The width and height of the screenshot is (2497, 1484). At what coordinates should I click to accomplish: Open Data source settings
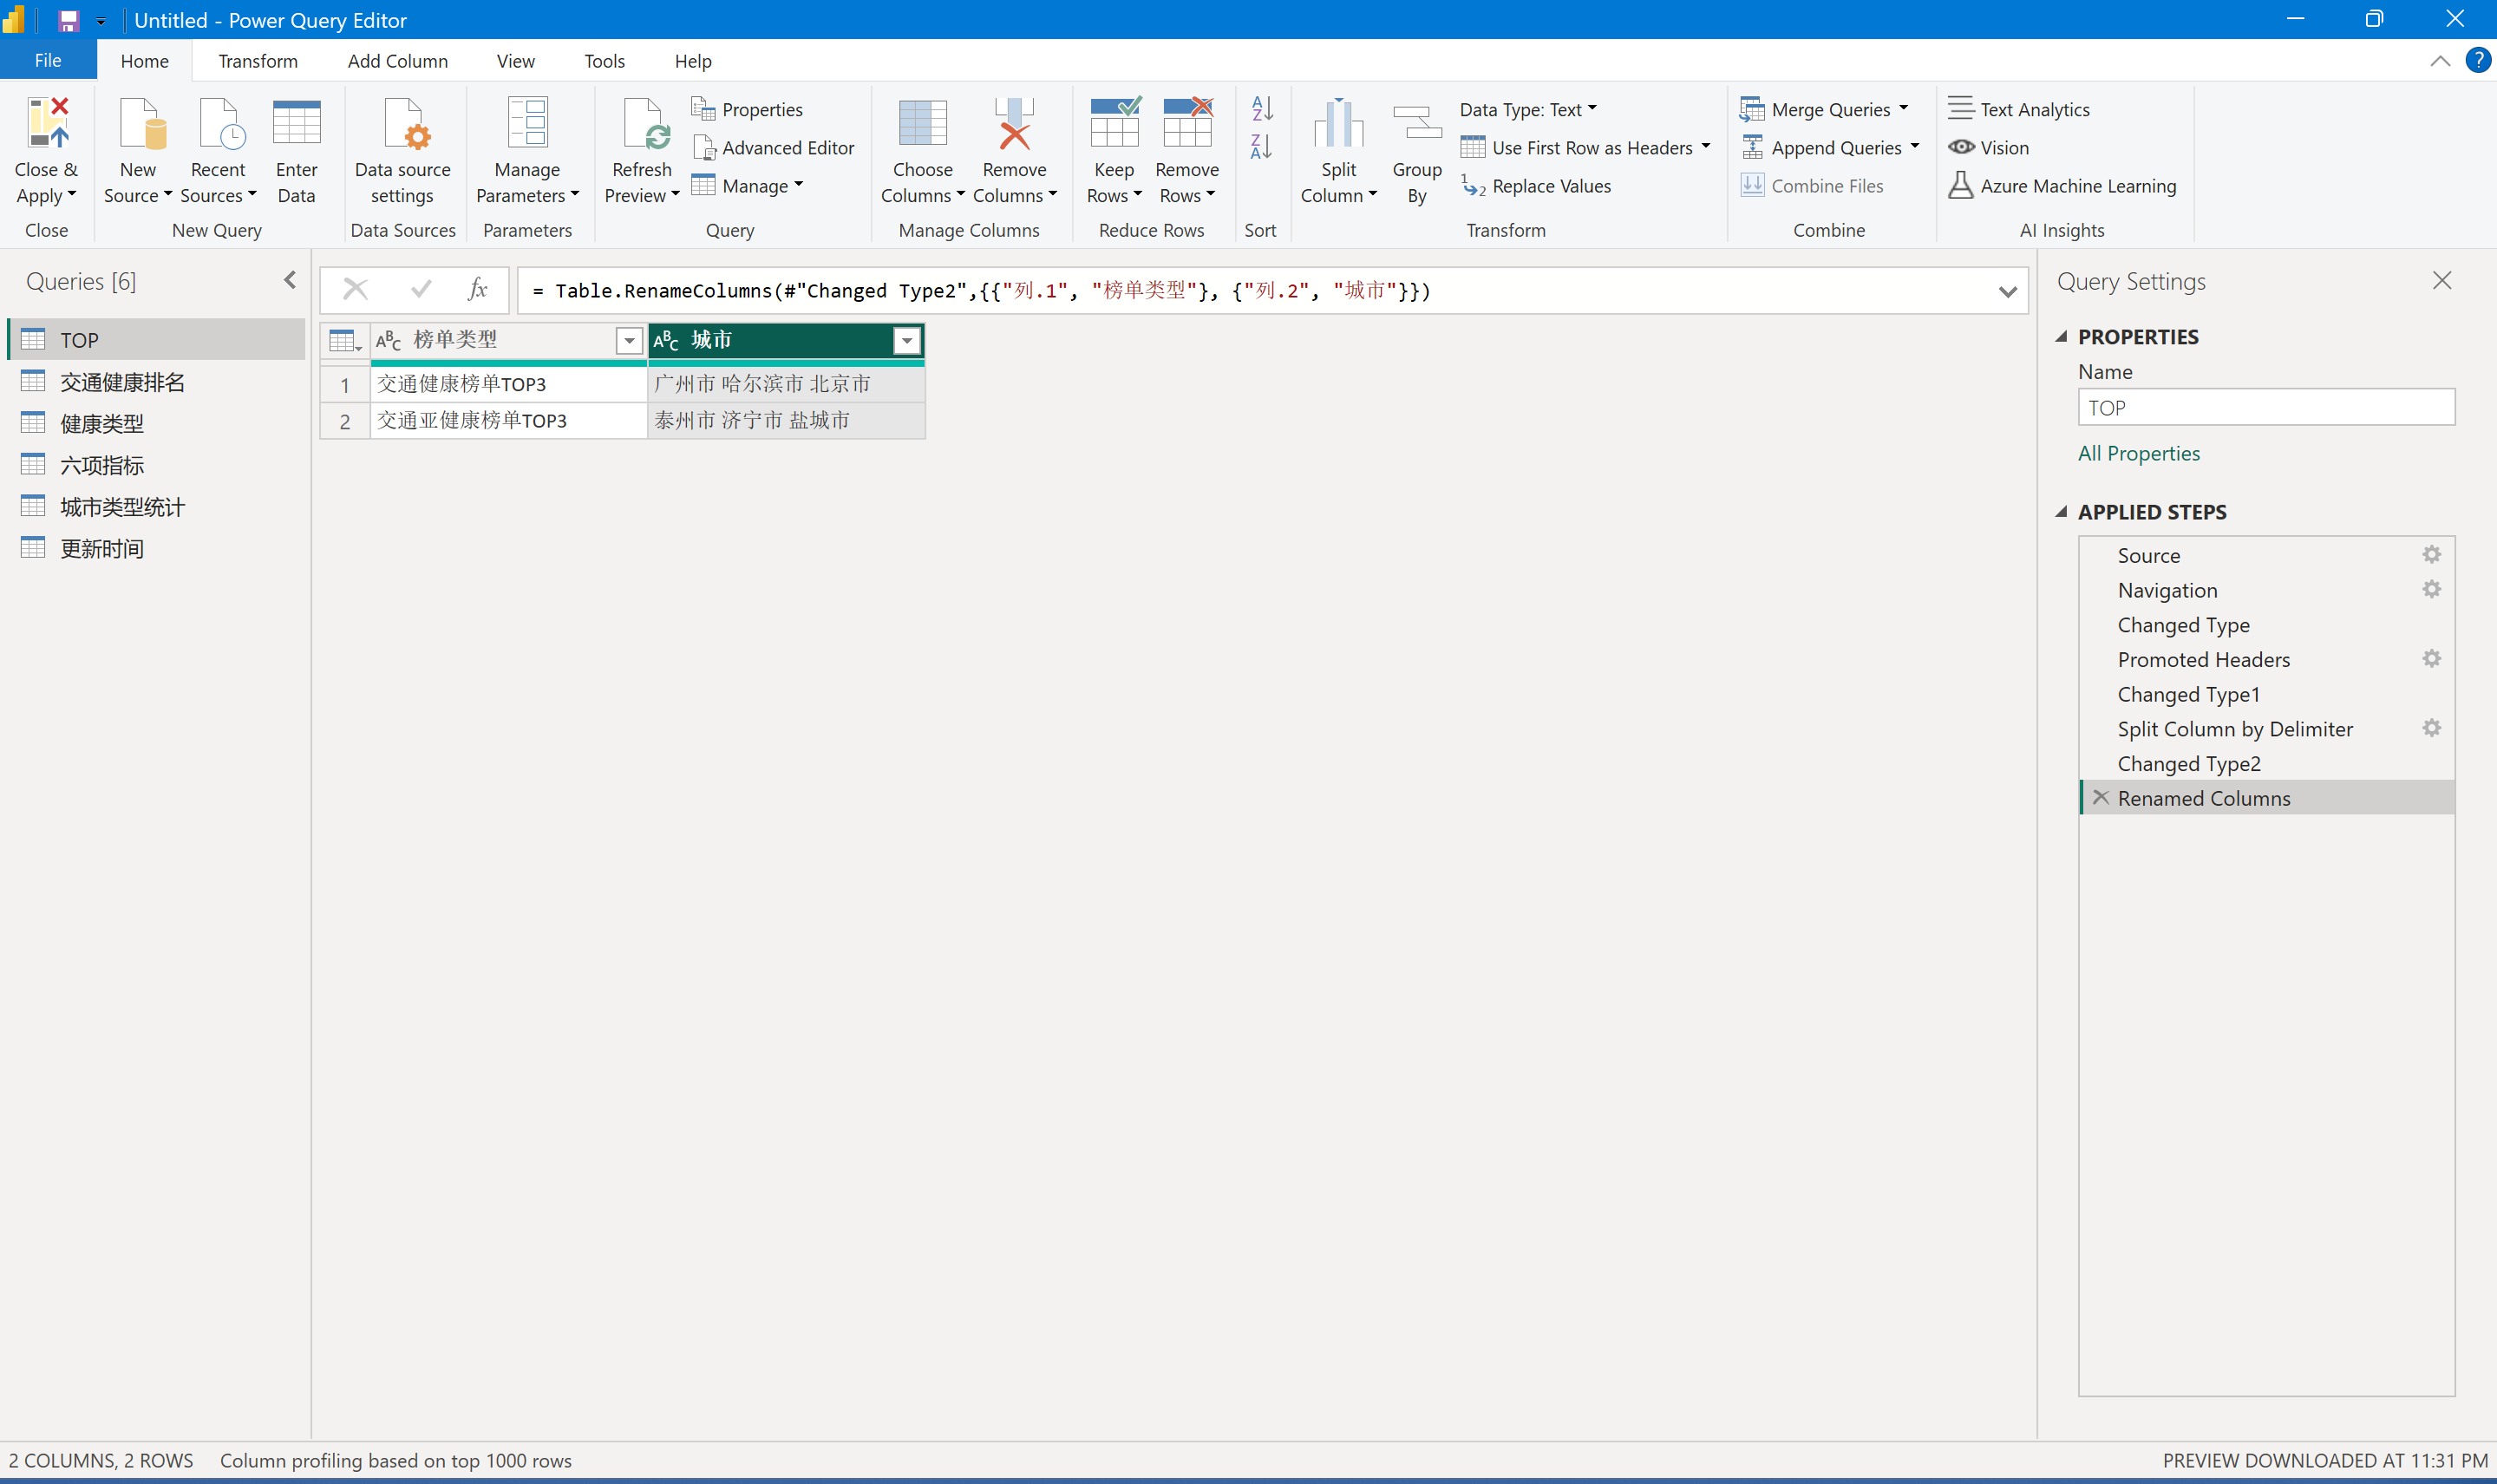click(x=403, y=124)
